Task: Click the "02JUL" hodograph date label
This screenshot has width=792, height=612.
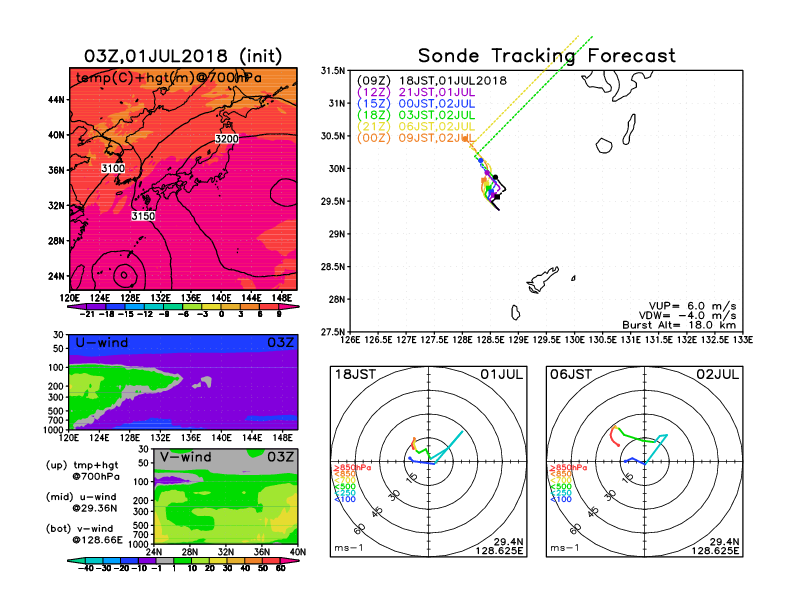Action: pyautogui.click(x=718, y=375)
